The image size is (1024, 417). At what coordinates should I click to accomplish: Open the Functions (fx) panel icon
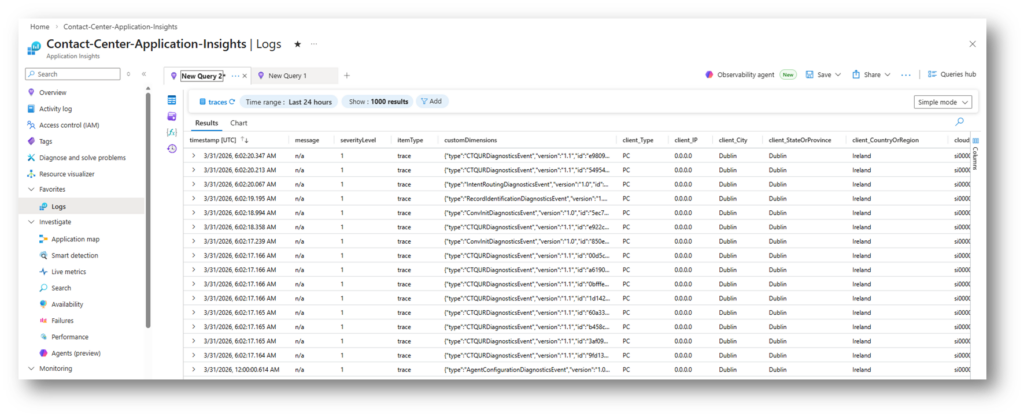tap(172, 132)
